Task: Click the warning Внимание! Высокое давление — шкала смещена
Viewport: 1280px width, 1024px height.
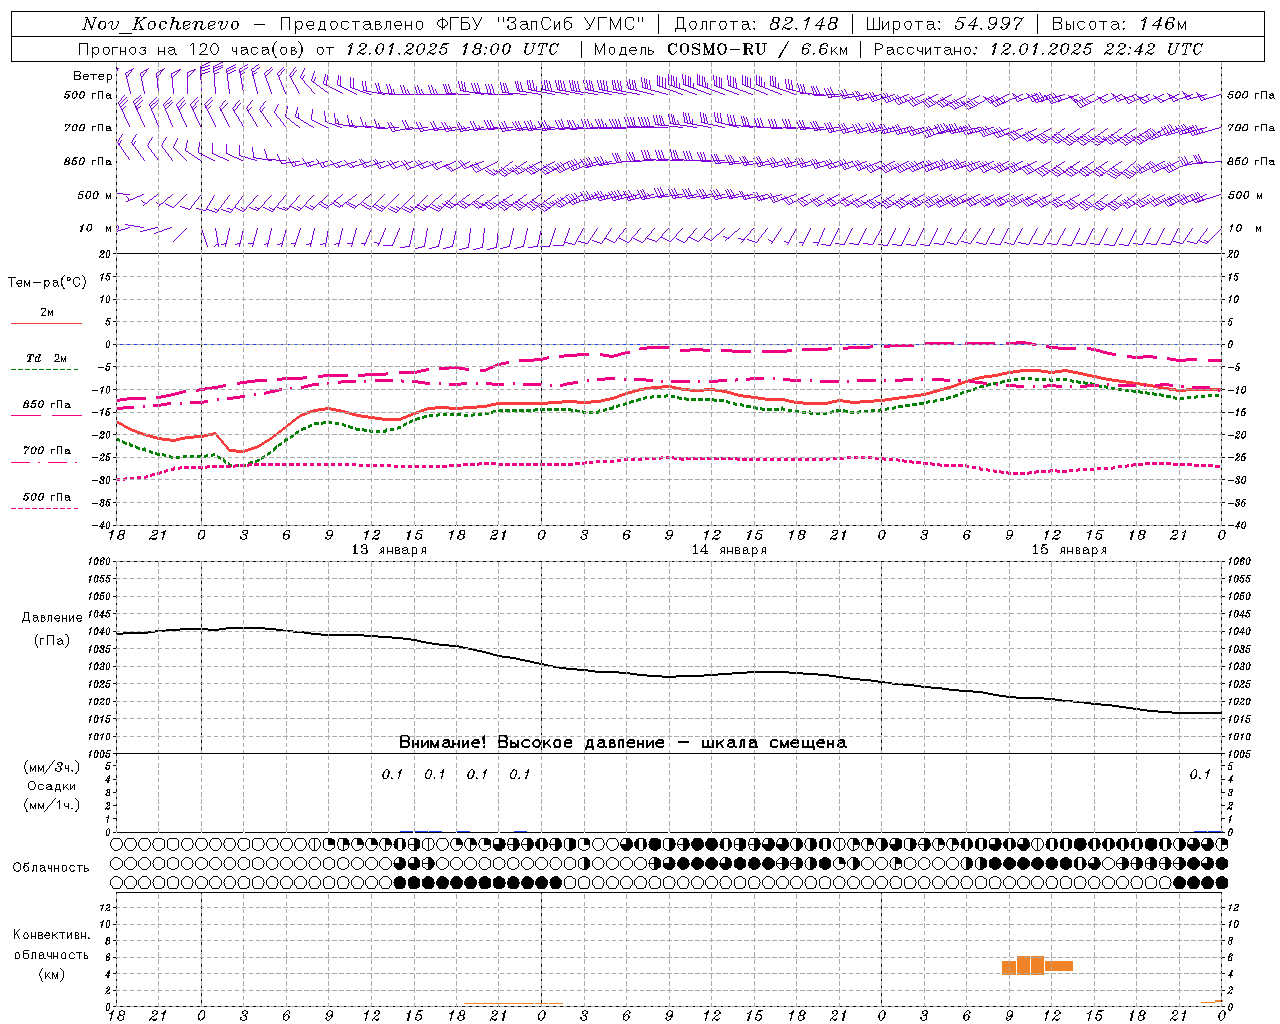Action: point(622,743)
